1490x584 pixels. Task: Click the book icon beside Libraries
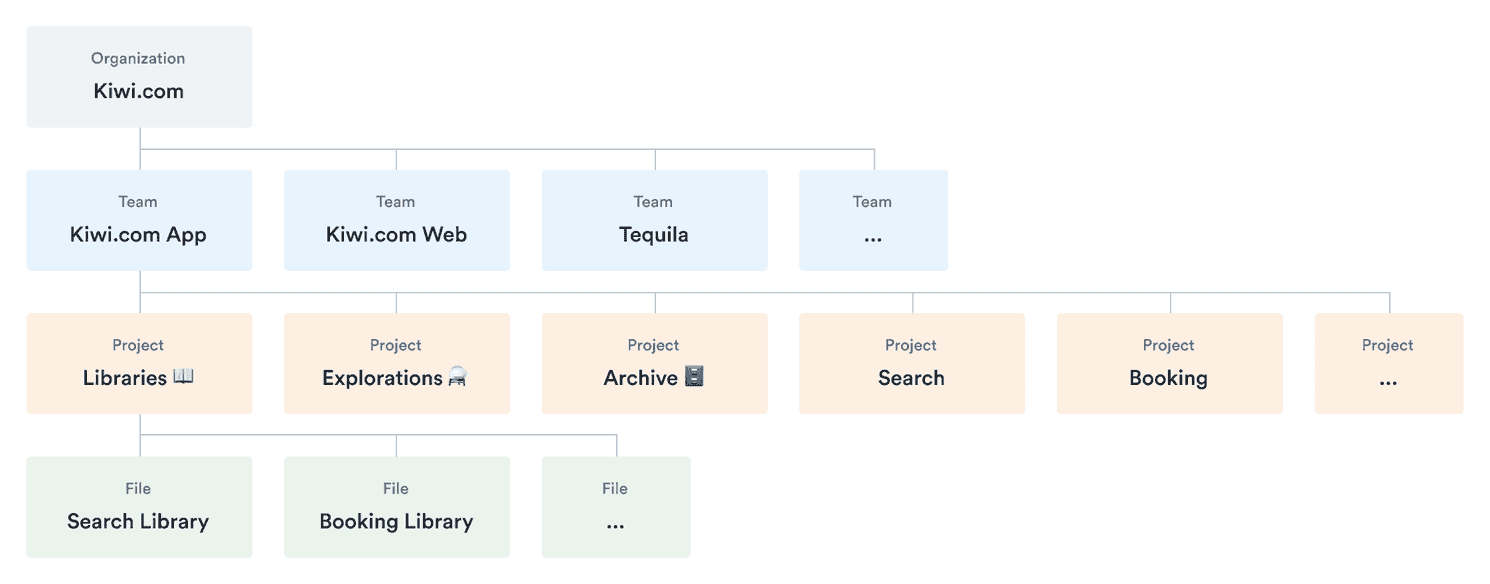tap(183, 377)
